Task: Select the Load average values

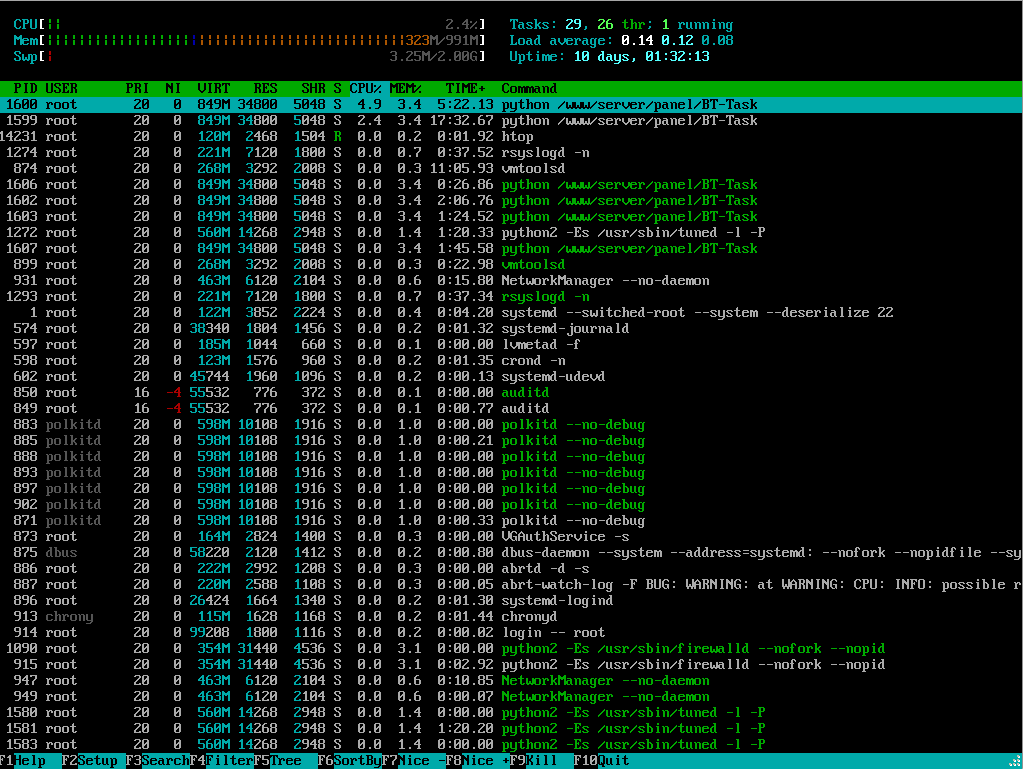Action: click(677, 40)
